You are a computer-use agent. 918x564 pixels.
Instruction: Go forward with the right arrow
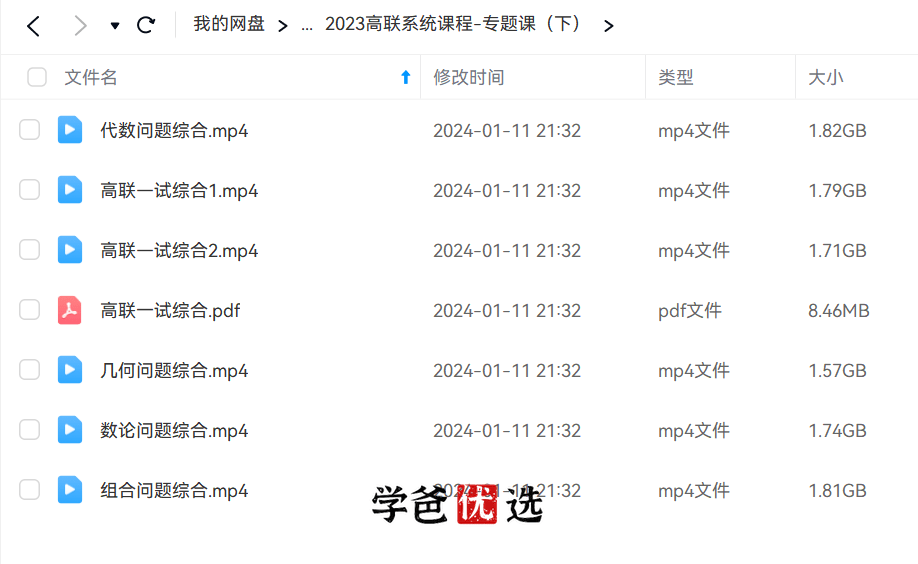(80, 26)
